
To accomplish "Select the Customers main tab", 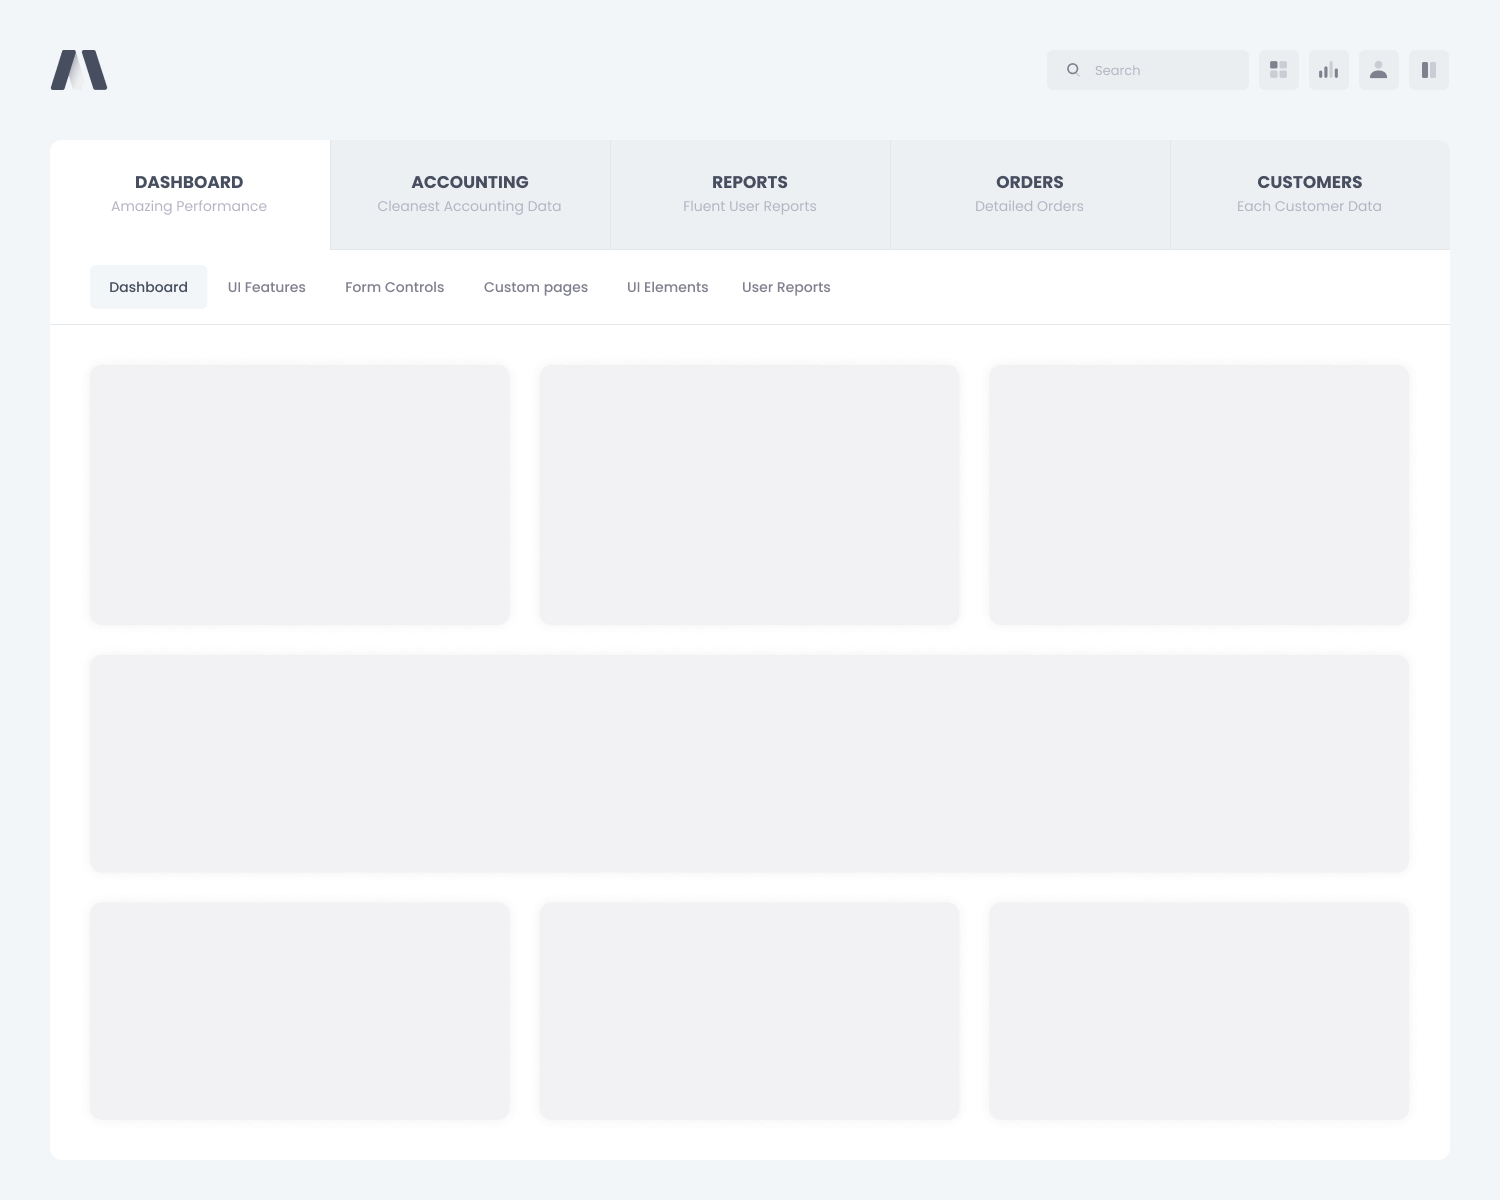I will point(1309,194).
